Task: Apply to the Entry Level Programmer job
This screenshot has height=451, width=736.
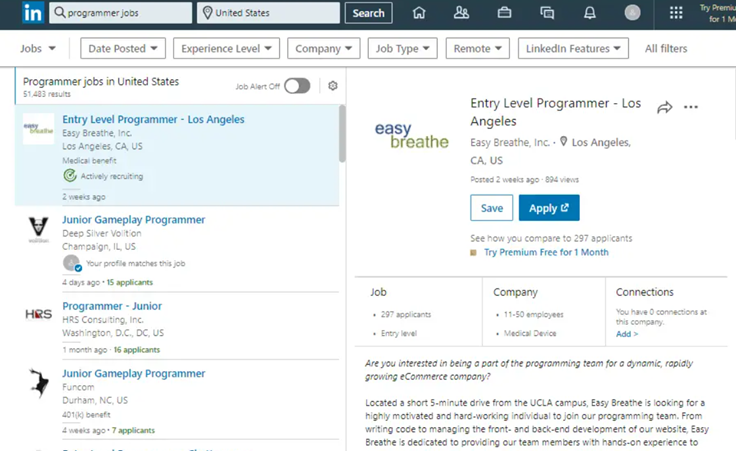Action: 548,208
